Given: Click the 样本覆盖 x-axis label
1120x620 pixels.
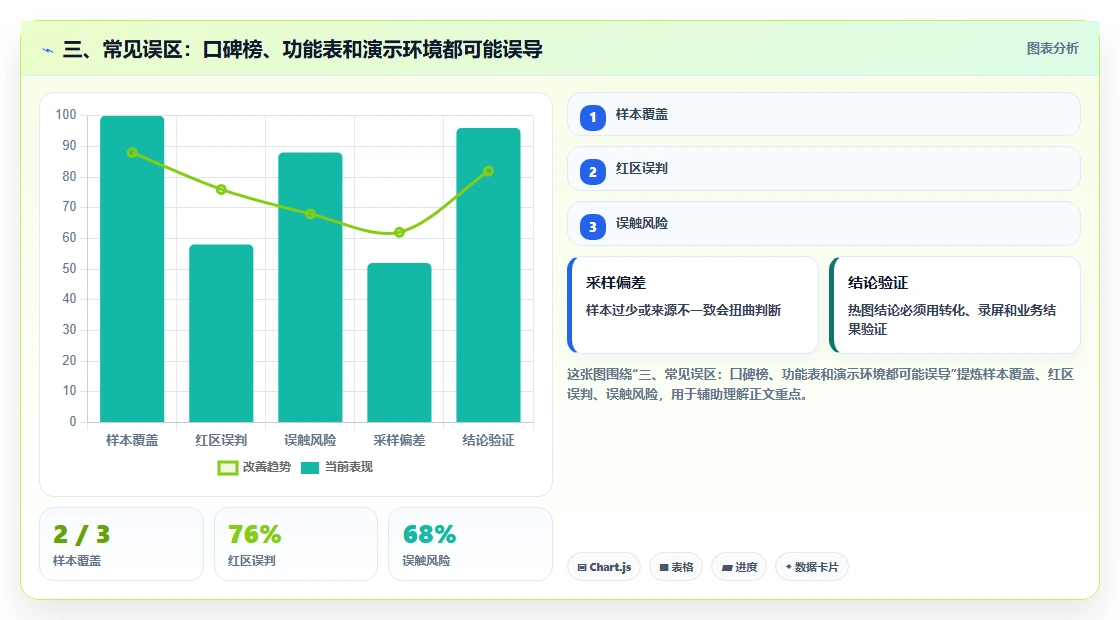Looking at the screenshot, I should pos(132,440).
